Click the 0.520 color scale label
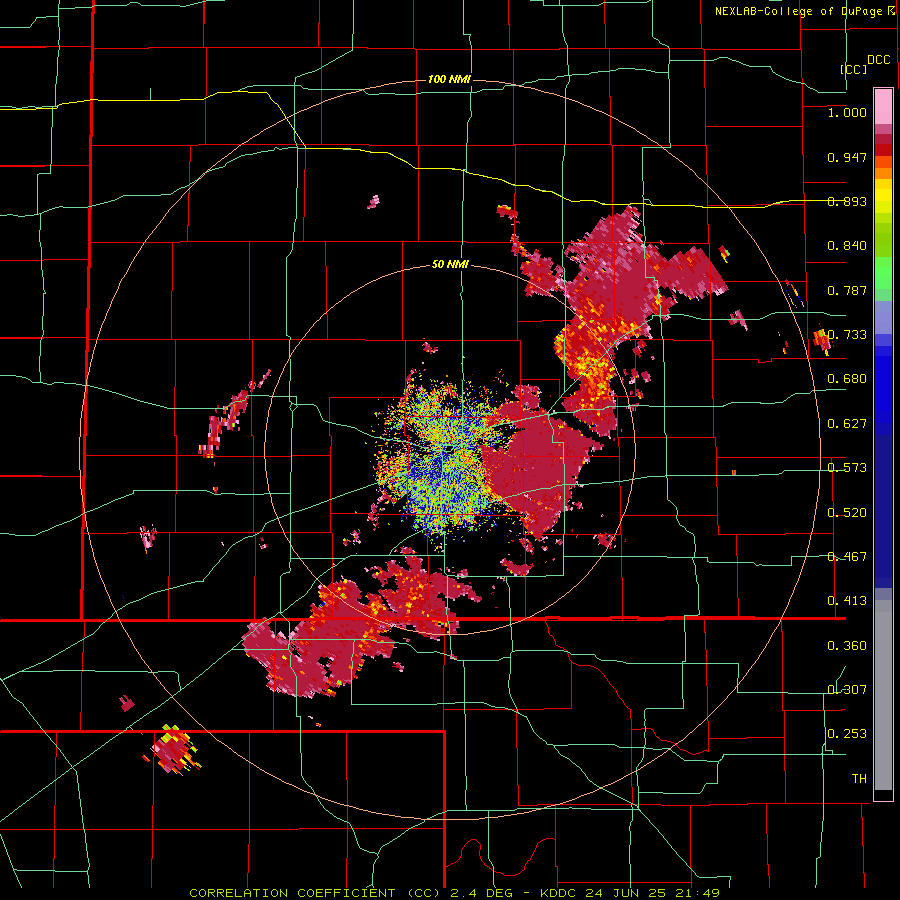 tap(847, 513)
